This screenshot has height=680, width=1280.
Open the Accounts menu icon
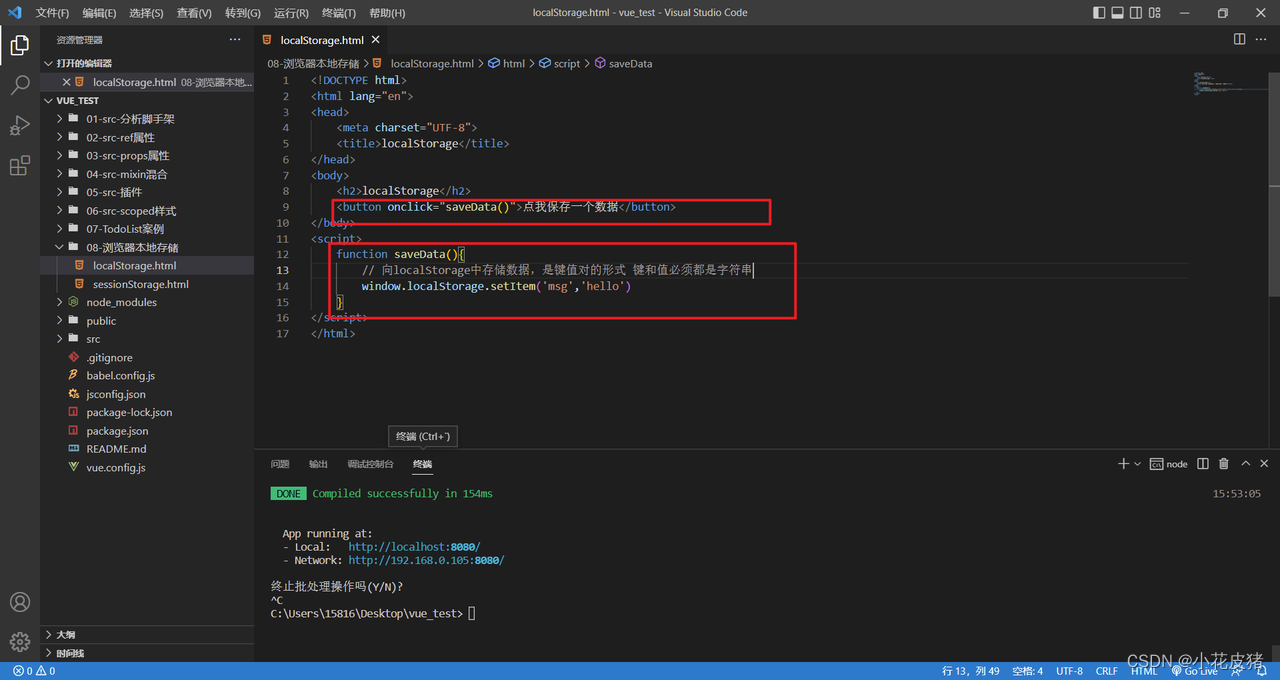(x=20, y=602)
